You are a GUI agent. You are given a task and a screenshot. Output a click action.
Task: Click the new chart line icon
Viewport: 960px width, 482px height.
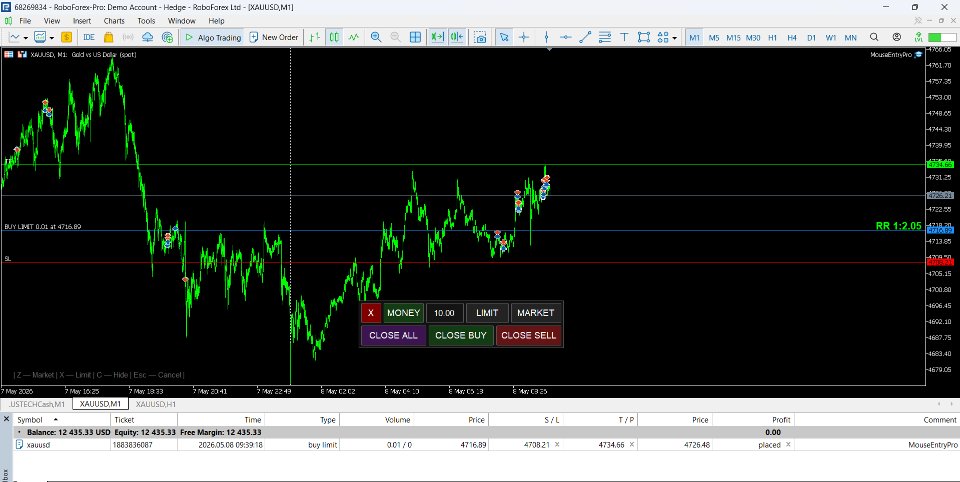click(x=14, y=37)
